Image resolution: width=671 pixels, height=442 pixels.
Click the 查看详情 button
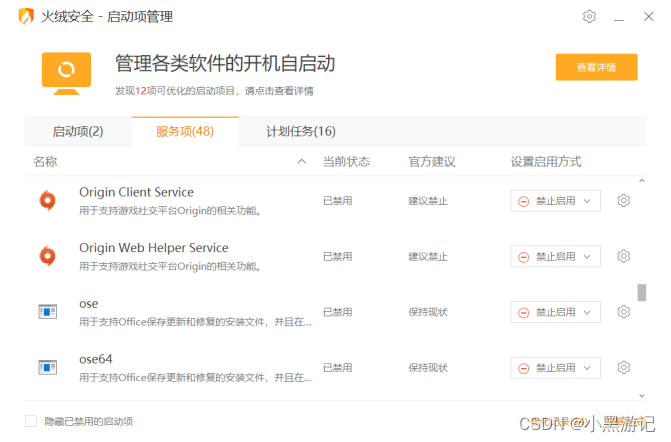(597, 67)
